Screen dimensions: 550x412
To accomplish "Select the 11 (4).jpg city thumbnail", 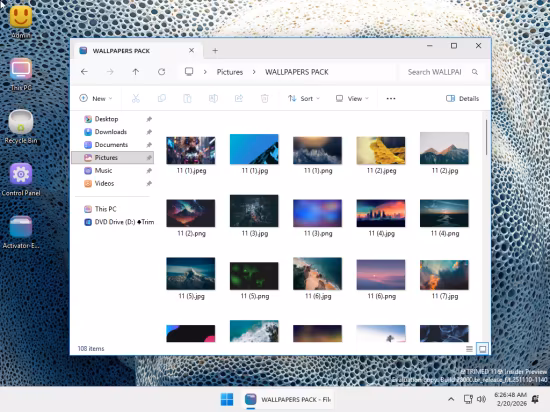I will 381,213.
